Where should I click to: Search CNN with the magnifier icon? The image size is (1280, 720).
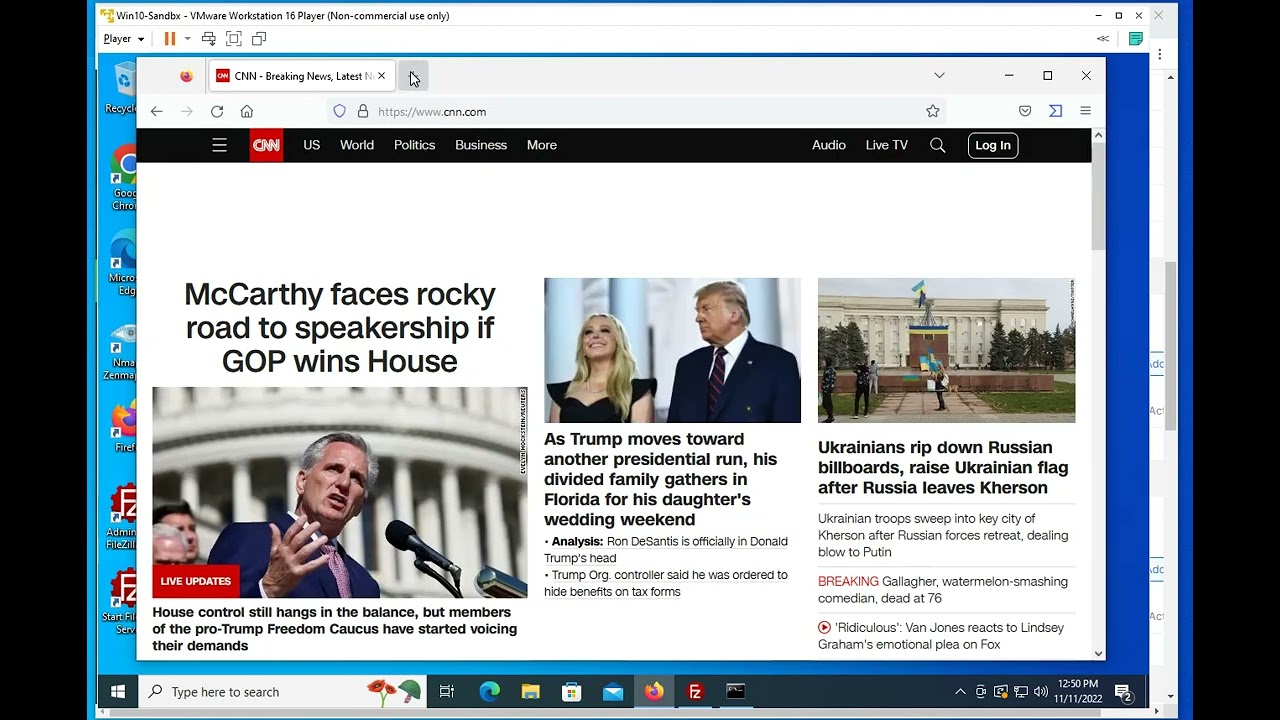click(938, 145)
